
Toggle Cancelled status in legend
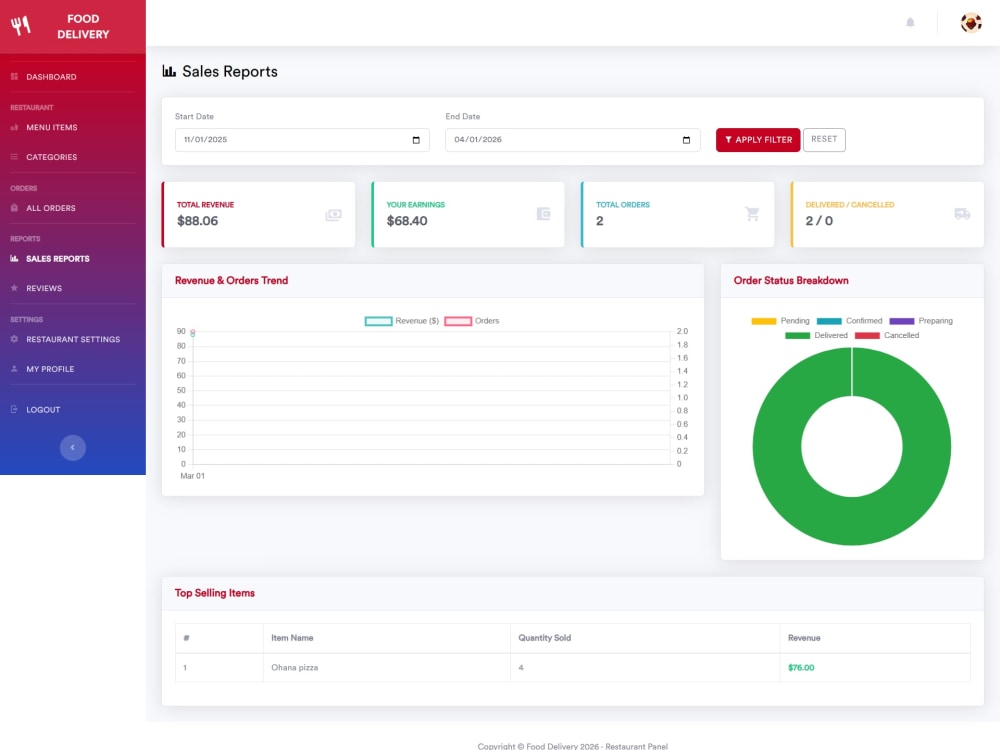[x=887, y=335]
